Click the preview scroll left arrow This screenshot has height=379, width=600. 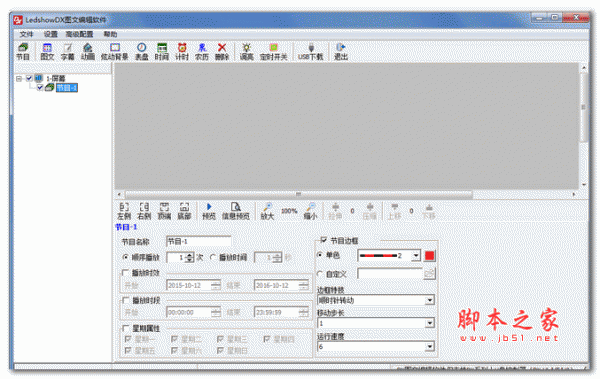(x=119, y=194)
